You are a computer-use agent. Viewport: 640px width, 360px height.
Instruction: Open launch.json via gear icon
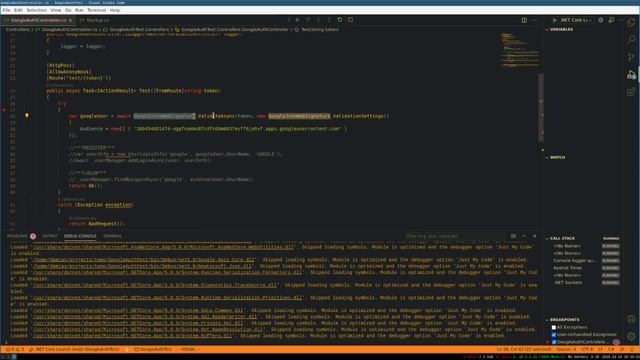(601, 20)
